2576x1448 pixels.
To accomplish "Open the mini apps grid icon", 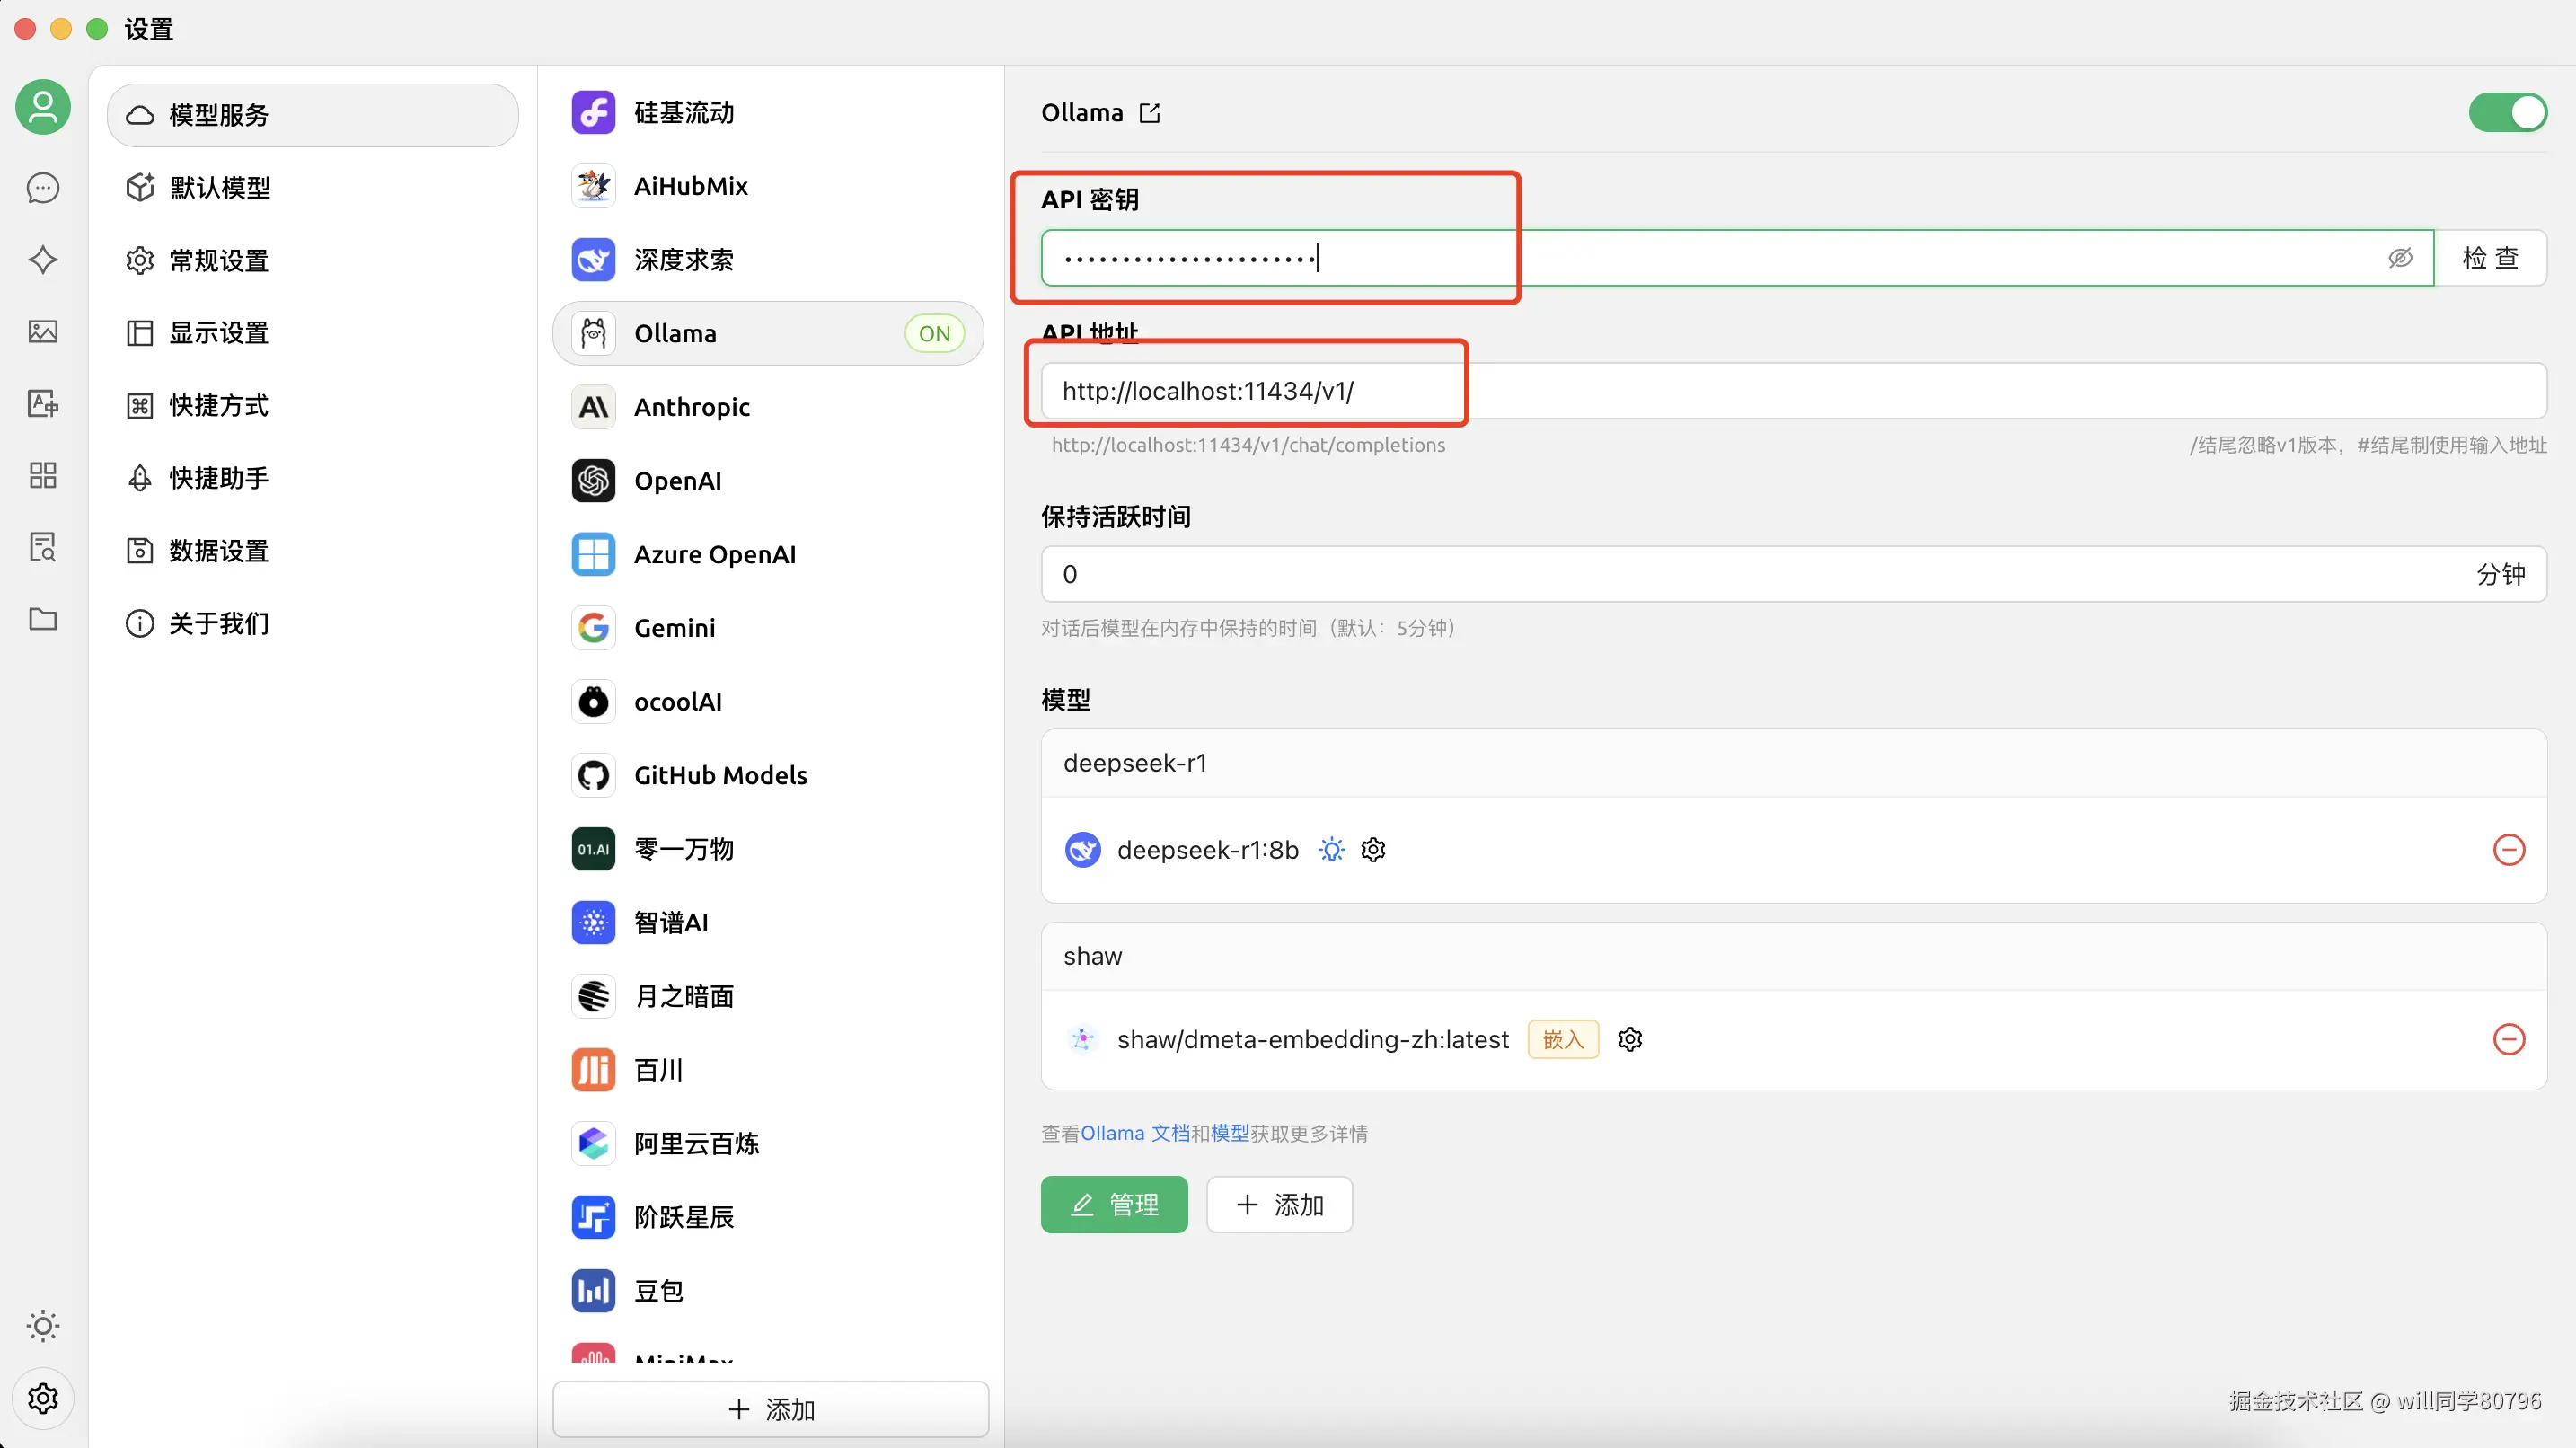I will coord(43,475).
